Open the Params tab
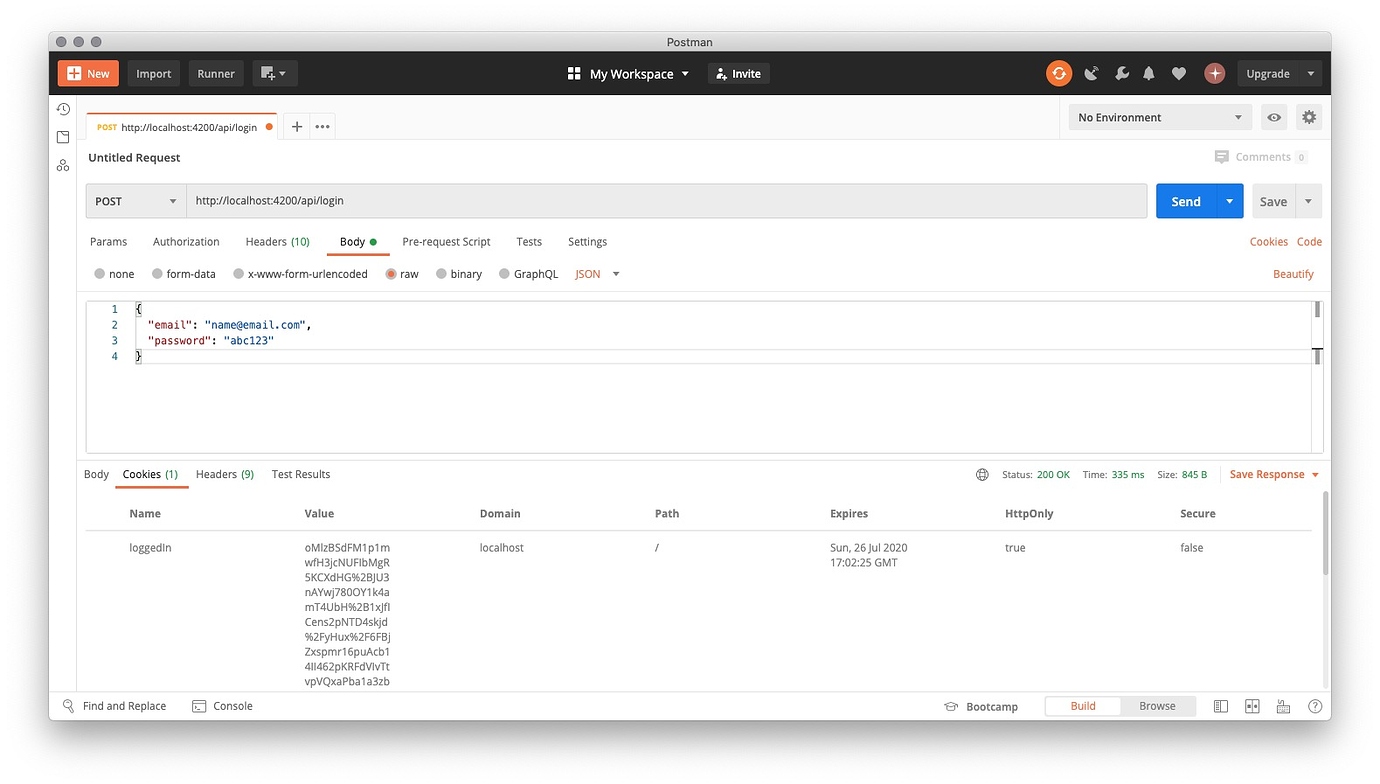The image size is (1380, 784). [x=108, y=242]
